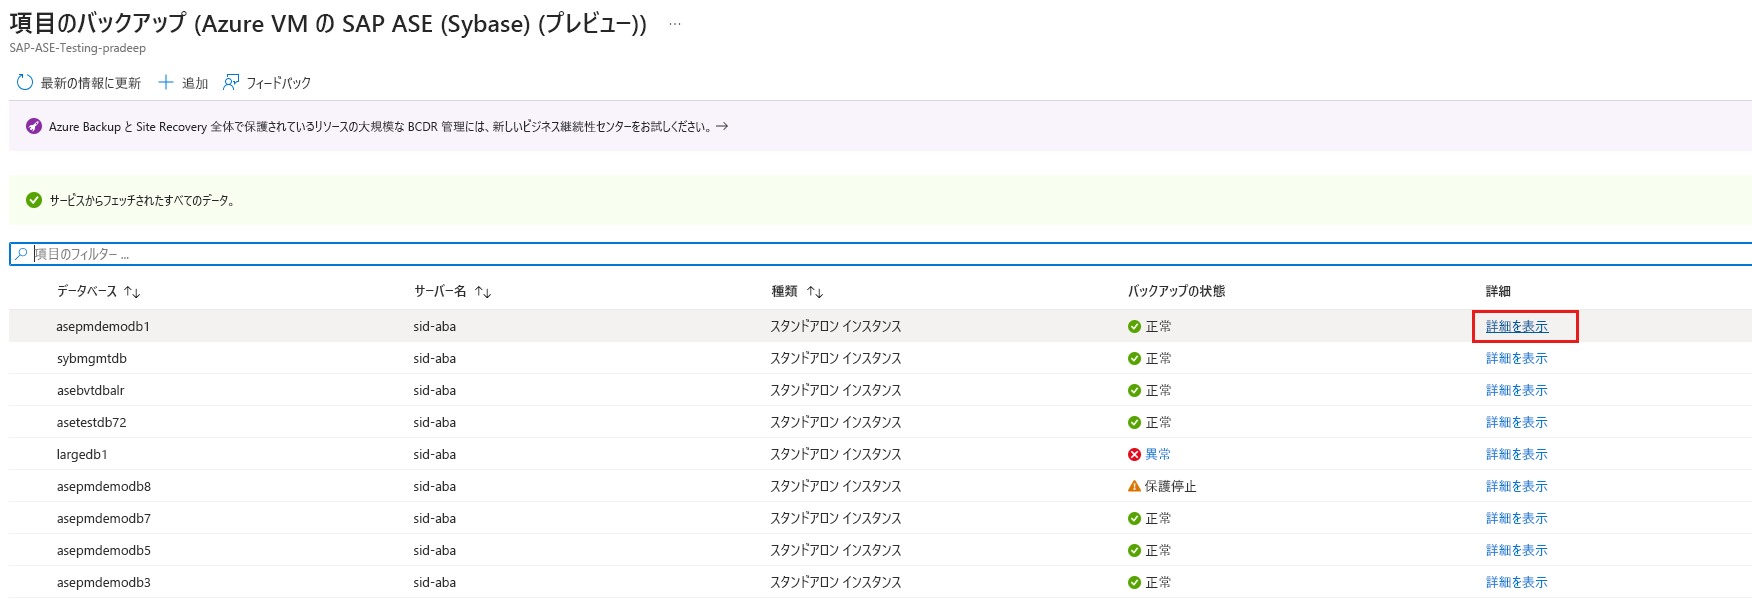Click the search magnifier icon in the filter box
Viewport: 1752px width, 600px height.
point(21,254)
